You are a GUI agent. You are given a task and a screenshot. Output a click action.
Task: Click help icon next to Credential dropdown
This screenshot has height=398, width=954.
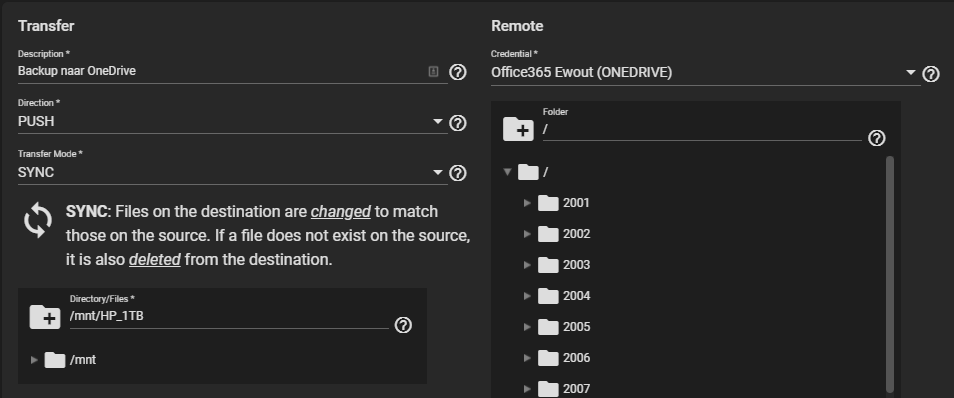931,74
